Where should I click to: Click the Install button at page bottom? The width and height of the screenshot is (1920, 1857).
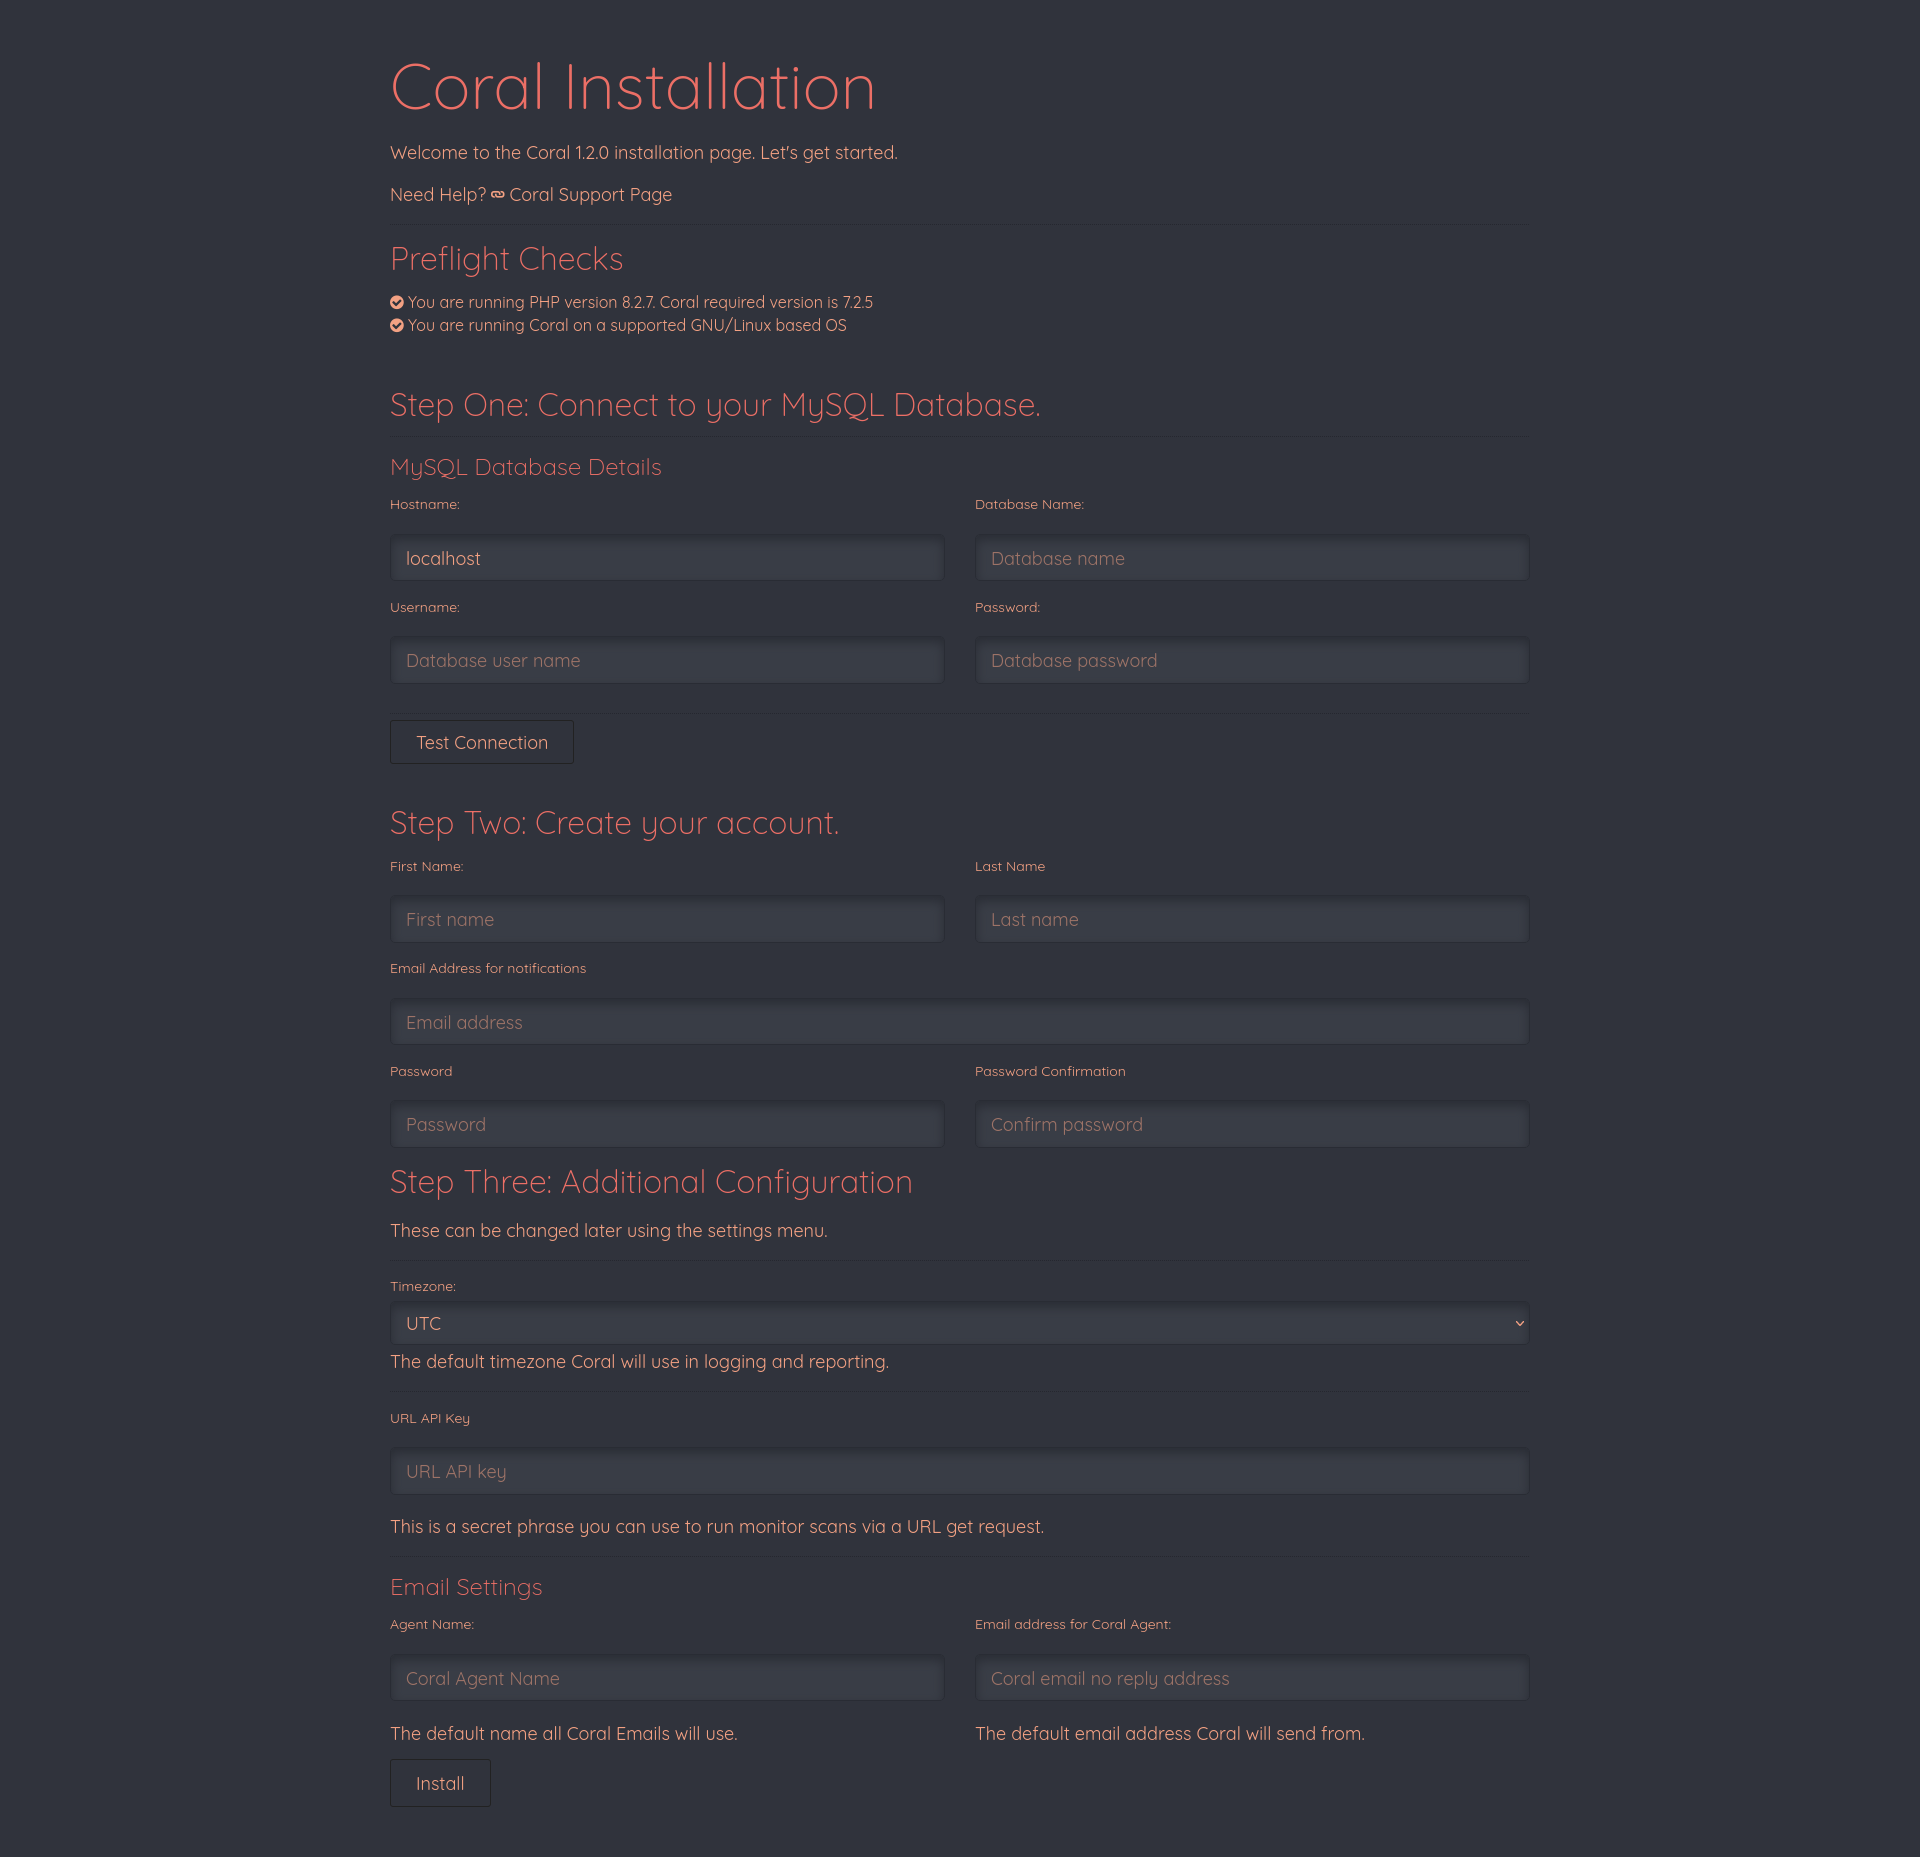tap(441, 1783)
